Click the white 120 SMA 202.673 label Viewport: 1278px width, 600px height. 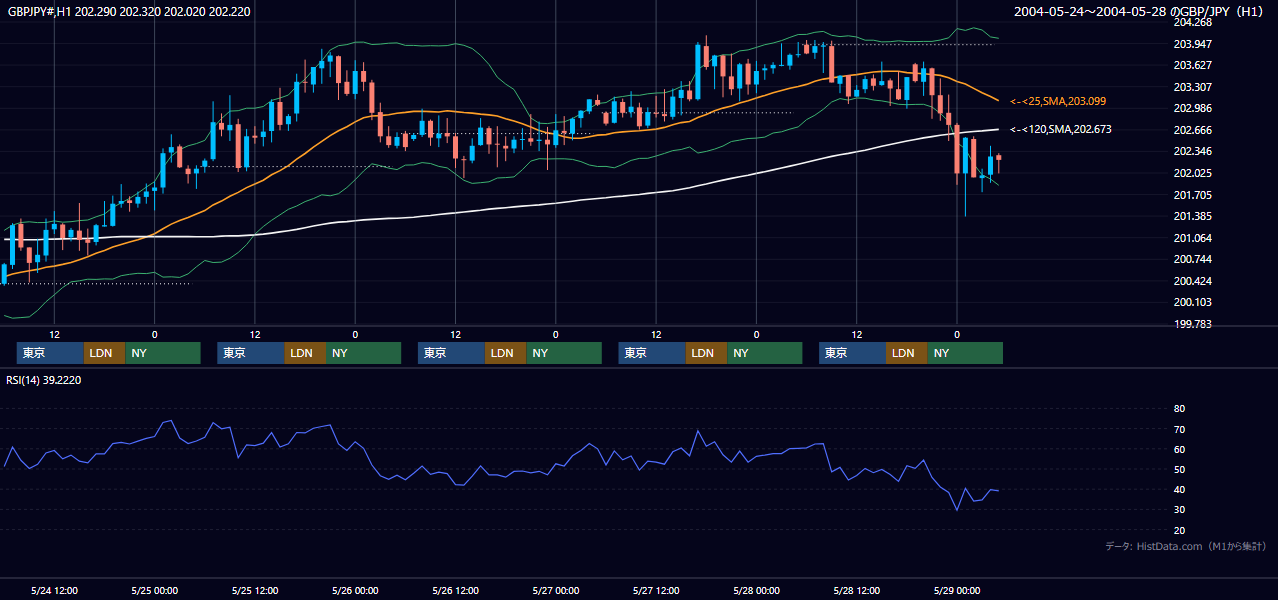pos(1061,129)
